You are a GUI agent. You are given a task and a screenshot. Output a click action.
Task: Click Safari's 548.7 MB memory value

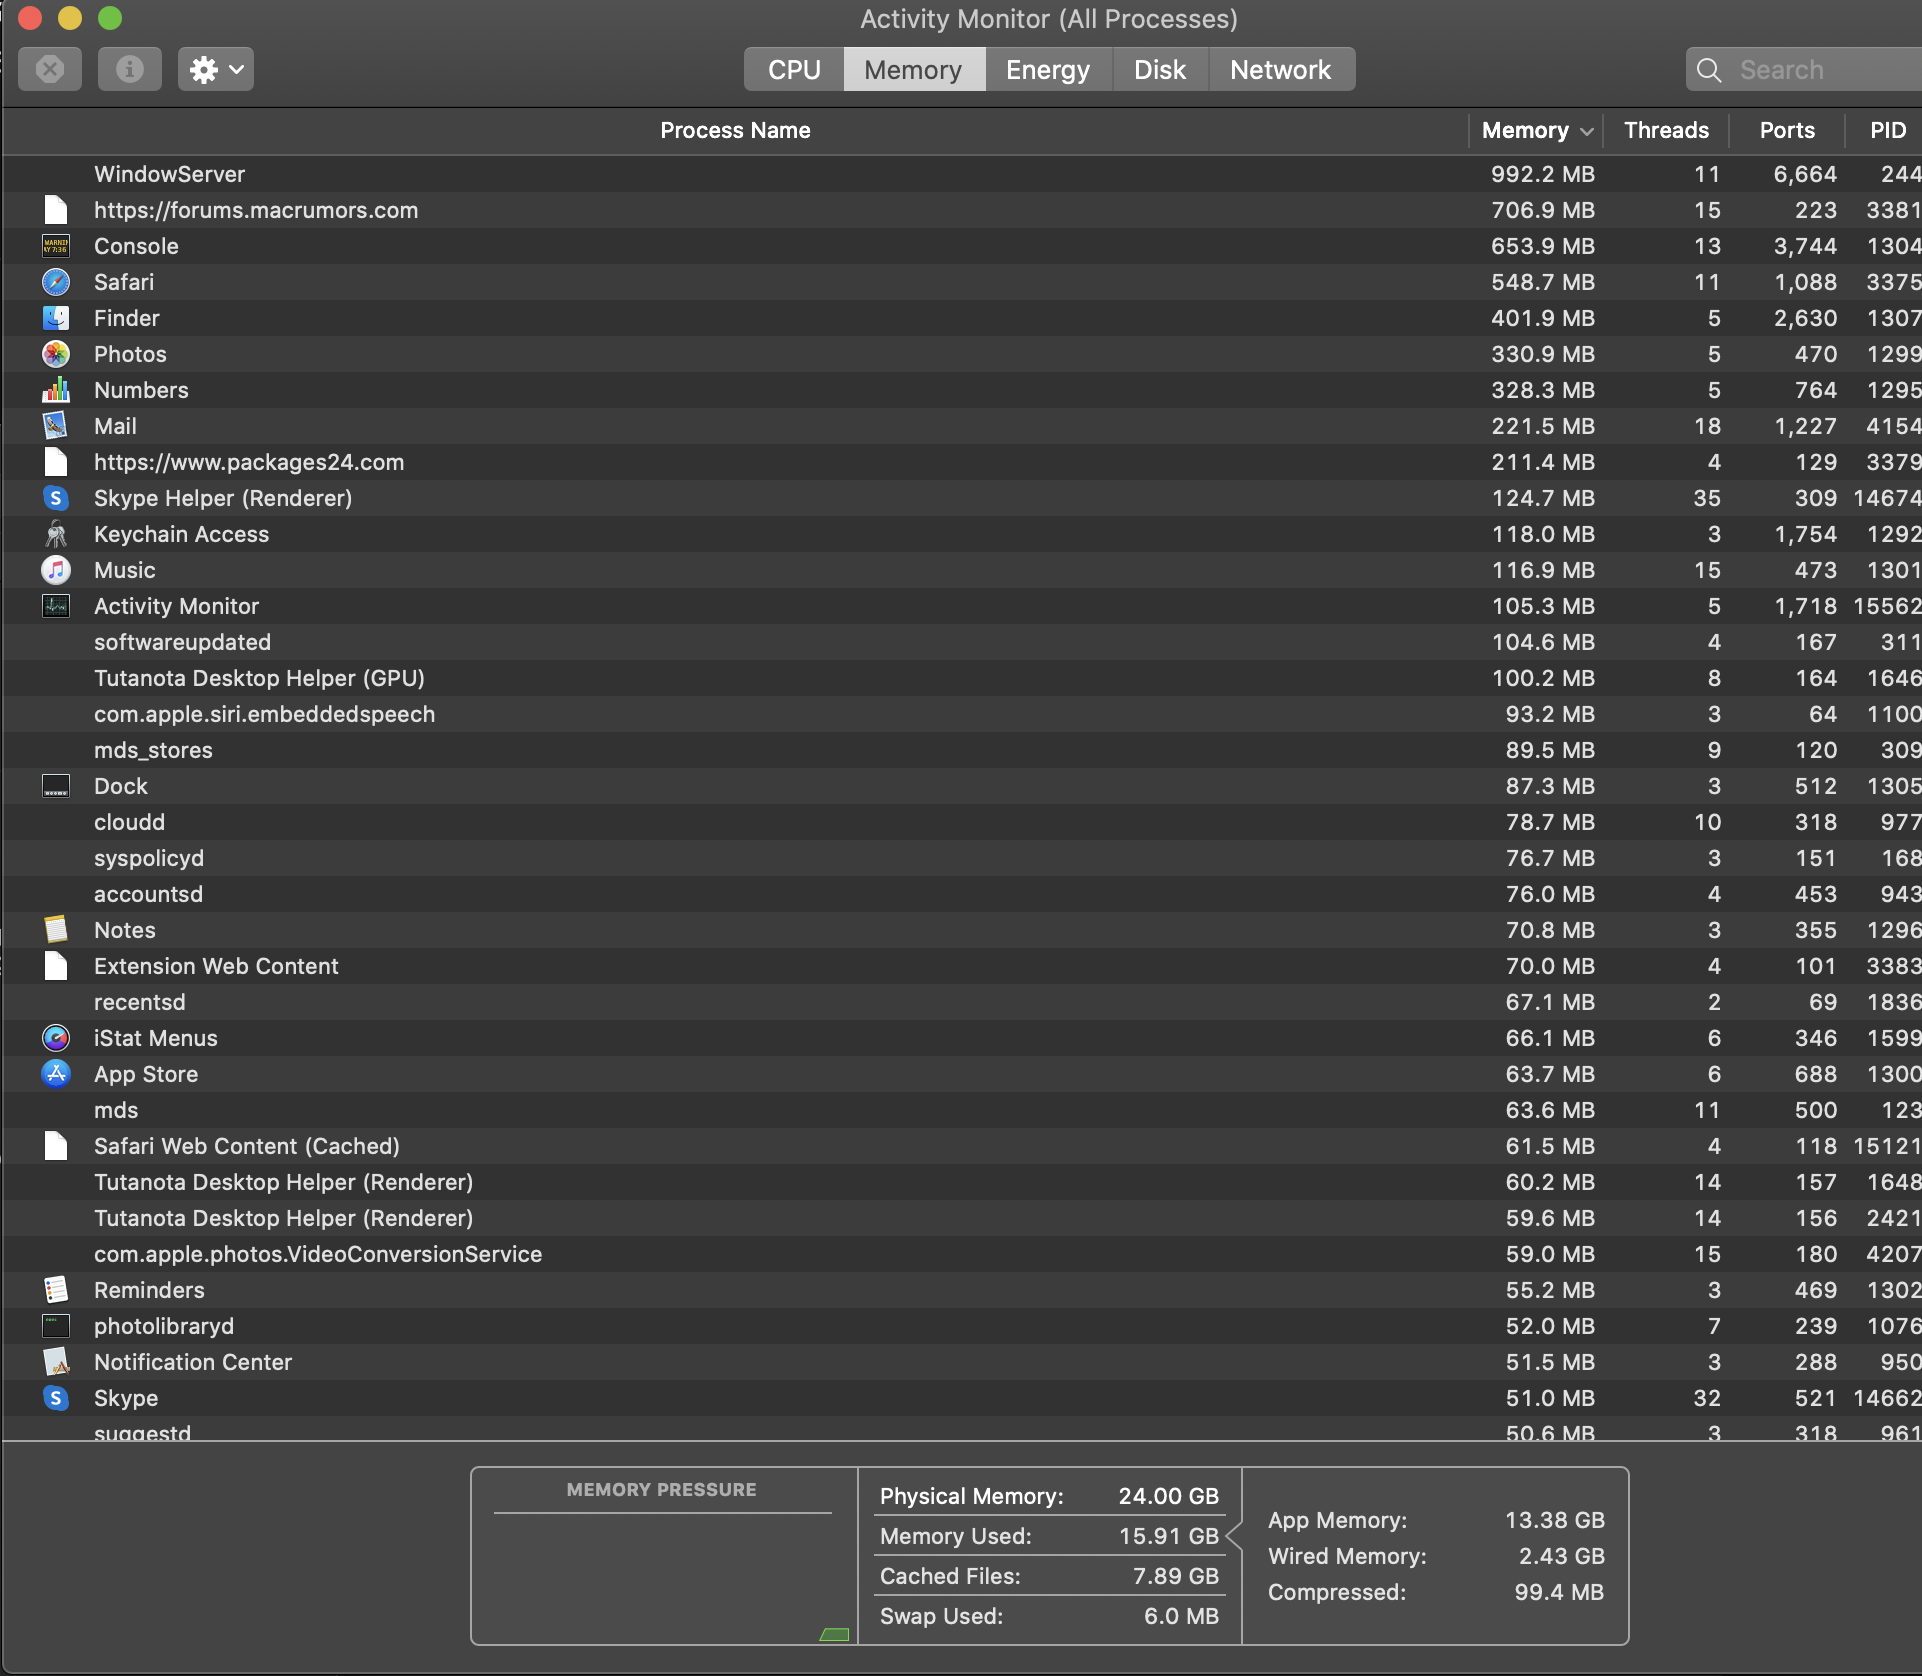1543,282
